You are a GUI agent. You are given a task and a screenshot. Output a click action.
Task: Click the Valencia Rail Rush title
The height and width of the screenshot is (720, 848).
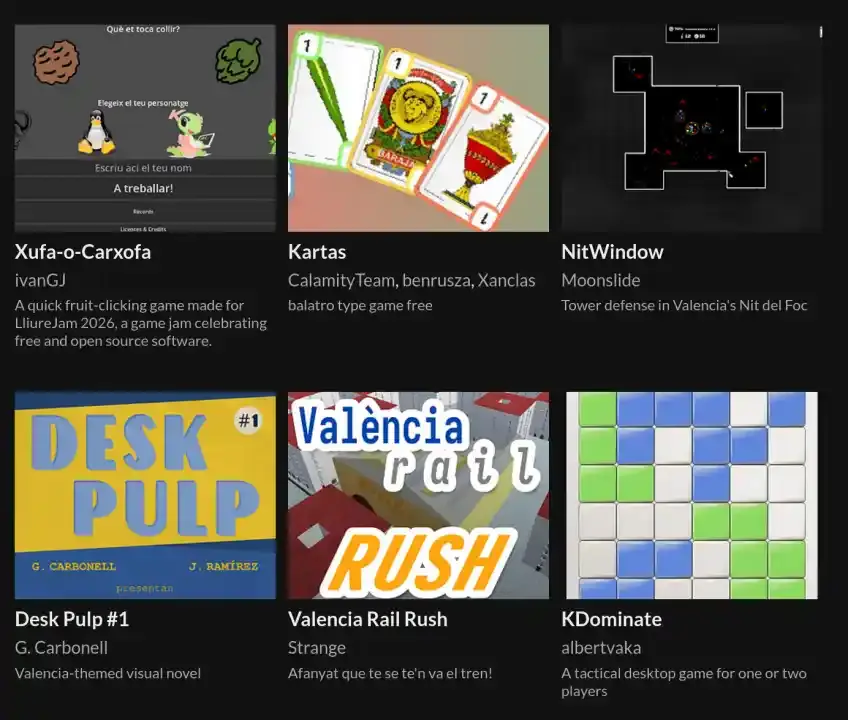368,619
